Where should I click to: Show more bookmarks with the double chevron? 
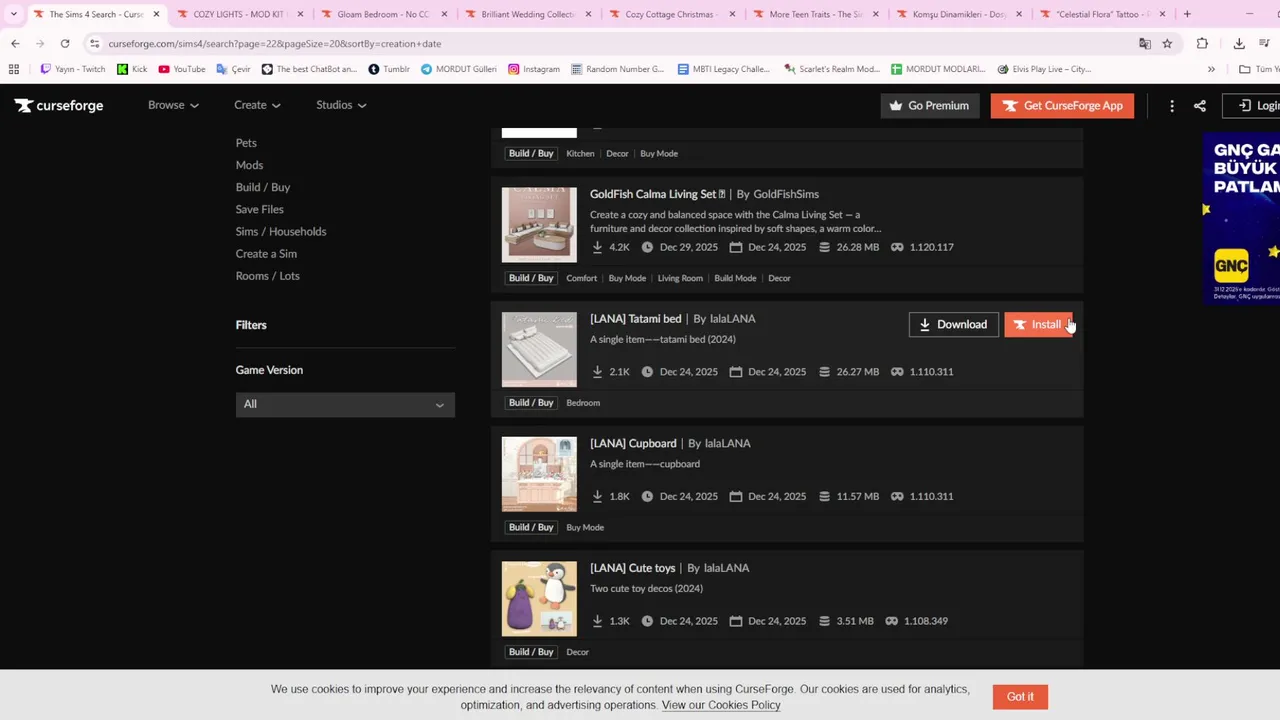pos(1211,69)
